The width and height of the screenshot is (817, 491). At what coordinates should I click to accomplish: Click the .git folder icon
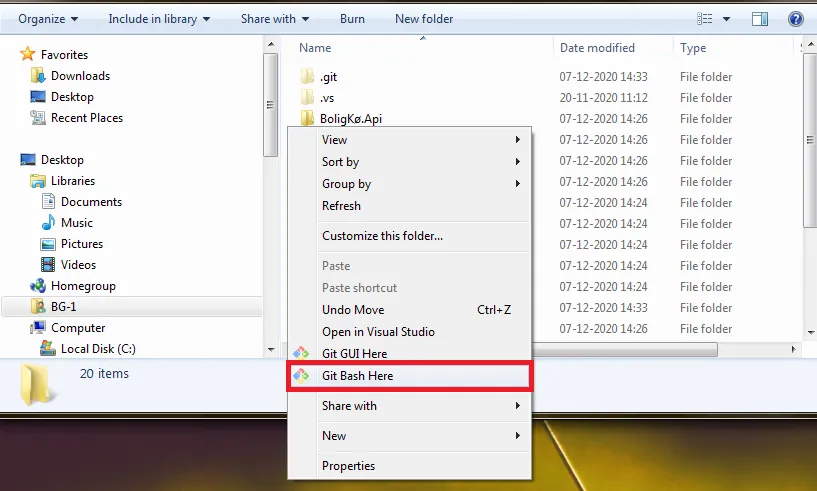pos(307,77)
